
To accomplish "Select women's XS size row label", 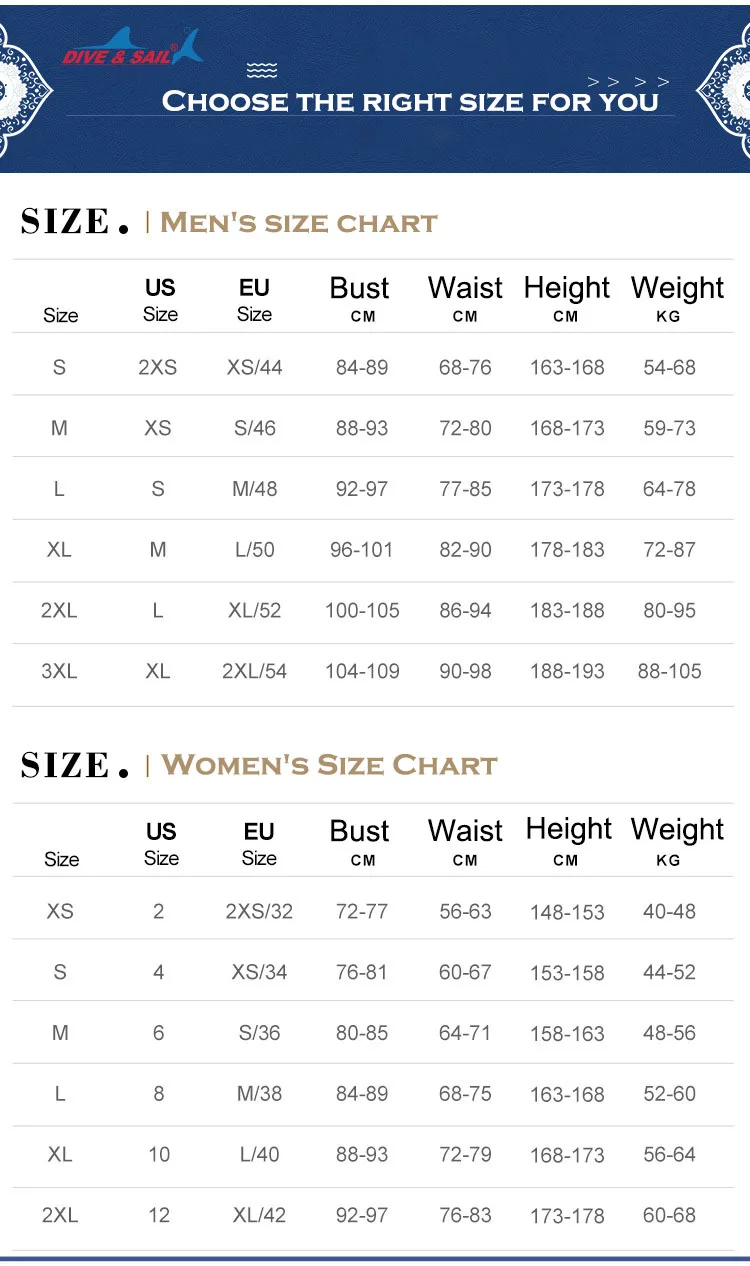I will (60, 911).
